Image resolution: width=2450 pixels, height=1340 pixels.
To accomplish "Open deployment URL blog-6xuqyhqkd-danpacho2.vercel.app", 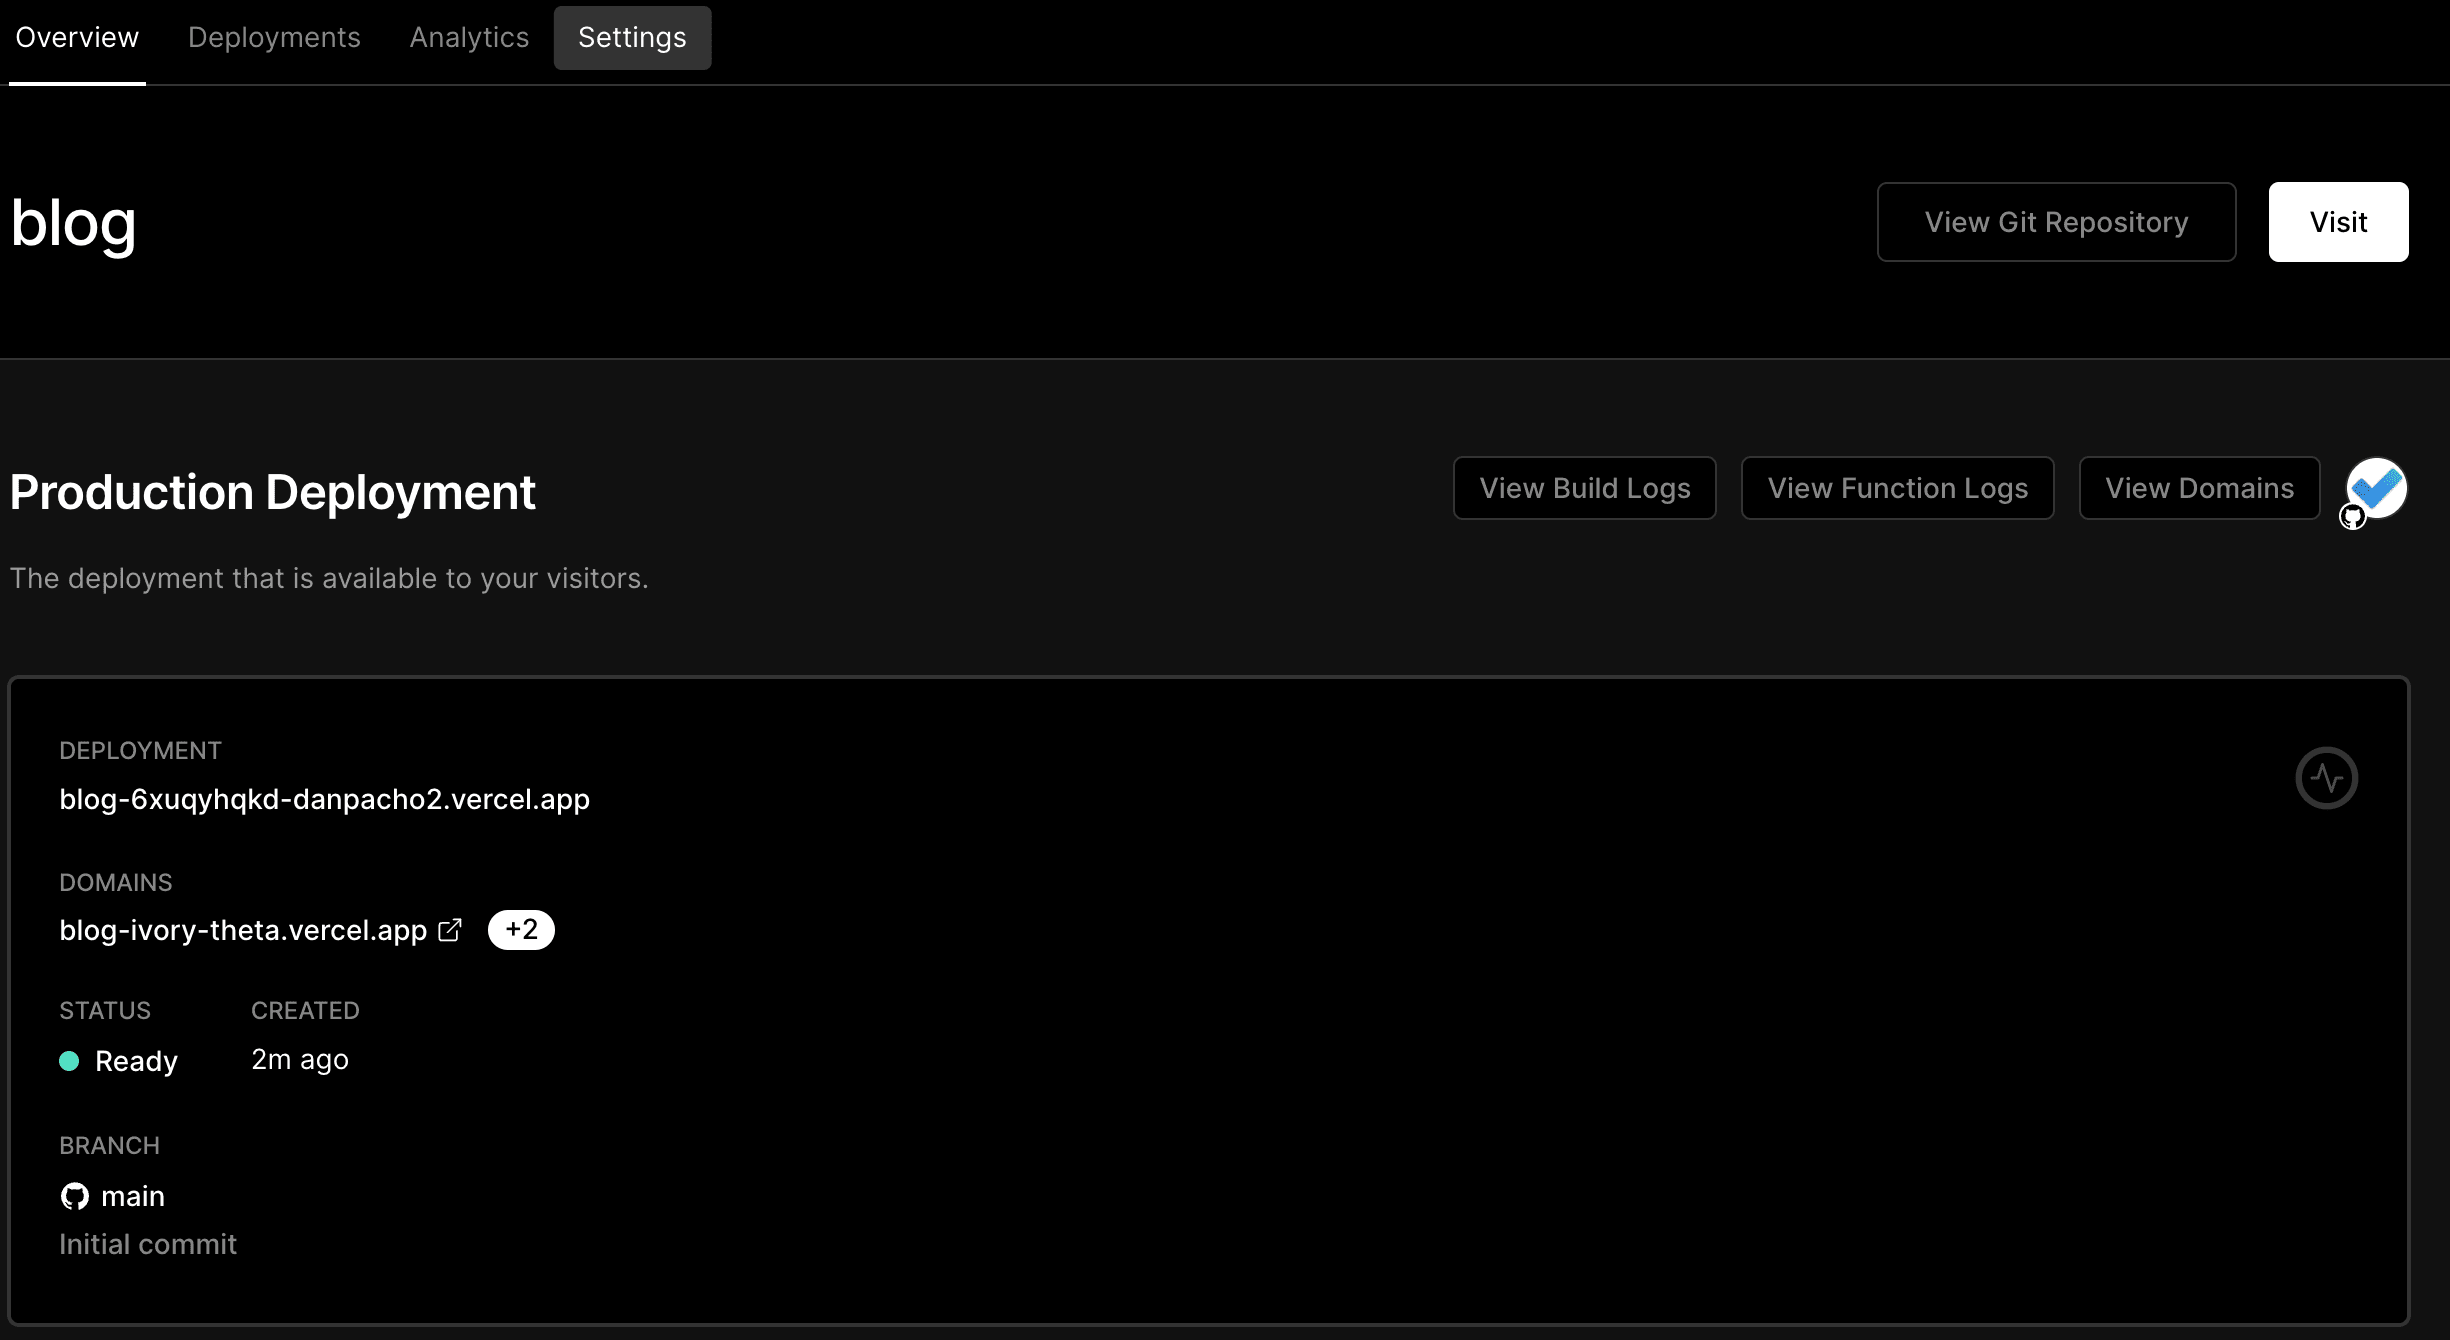I will [x=324, y=799].
